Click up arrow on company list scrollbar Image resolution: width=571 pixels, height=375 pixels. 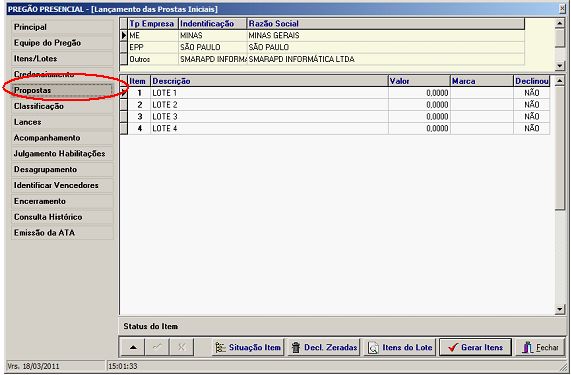click(x=560, y=24)
